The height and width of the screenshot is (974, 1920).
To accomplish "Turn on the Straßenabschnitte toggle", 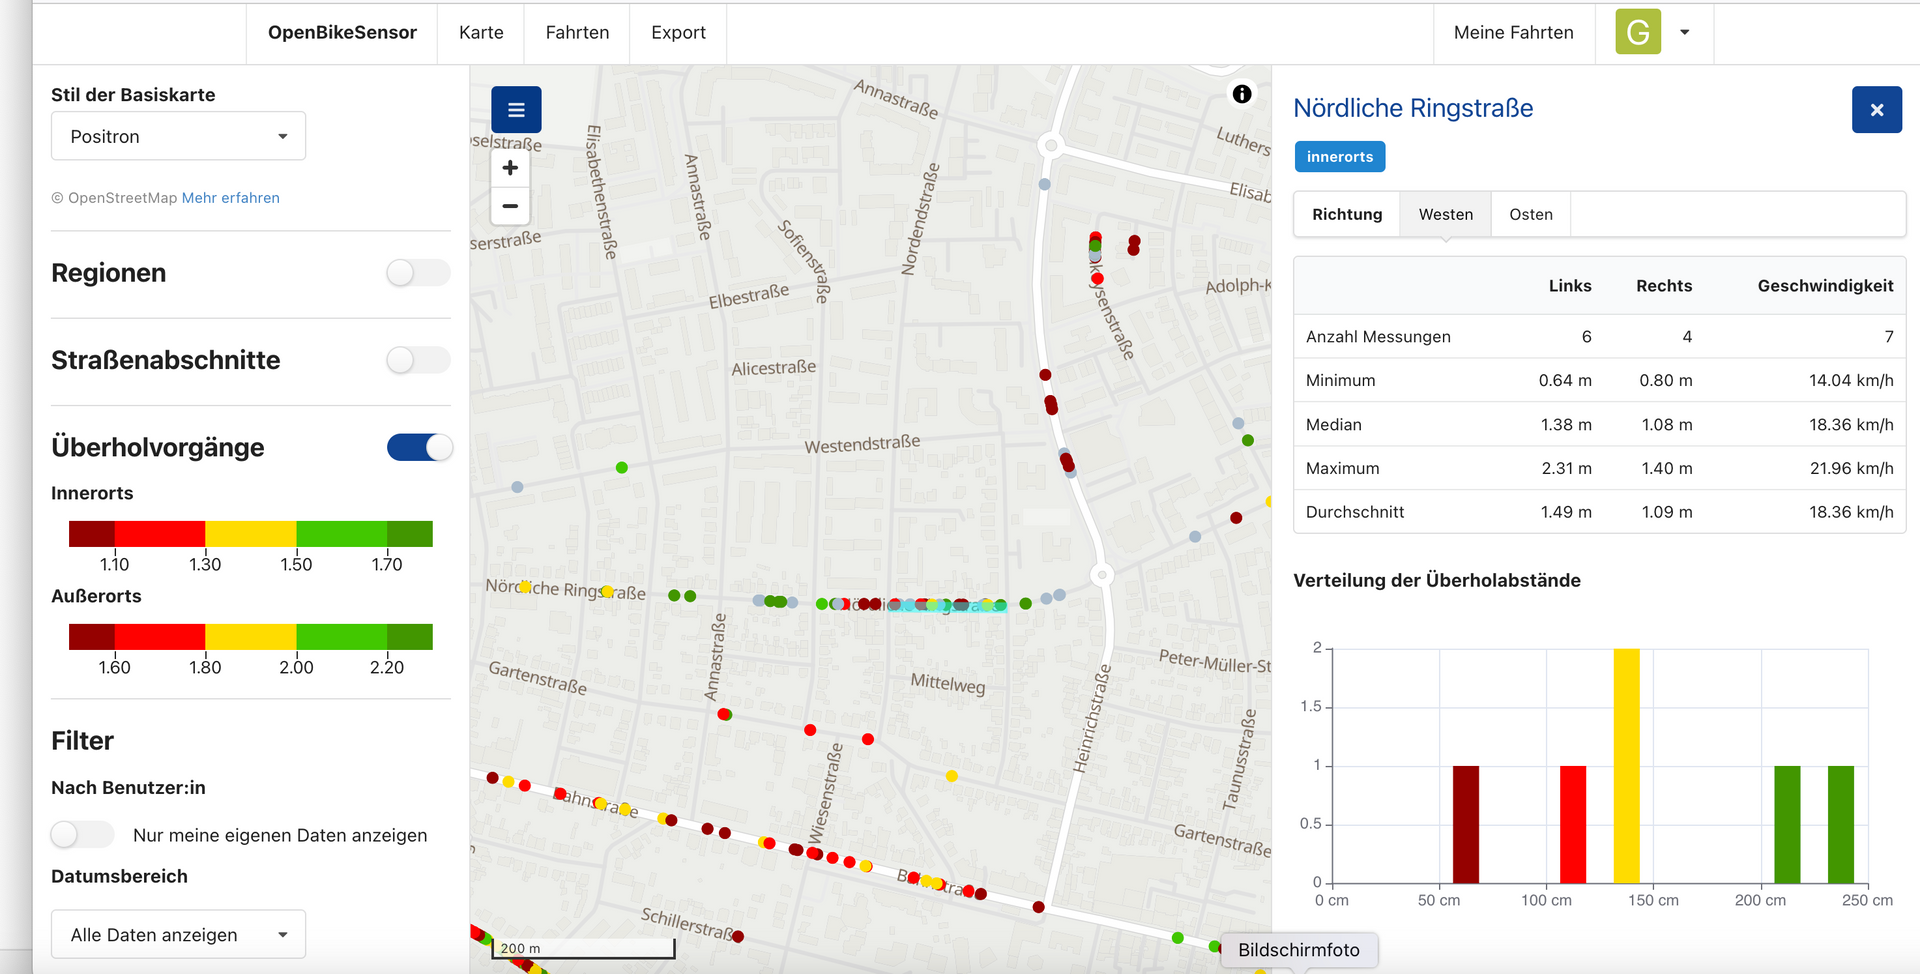I will (418, 360).
